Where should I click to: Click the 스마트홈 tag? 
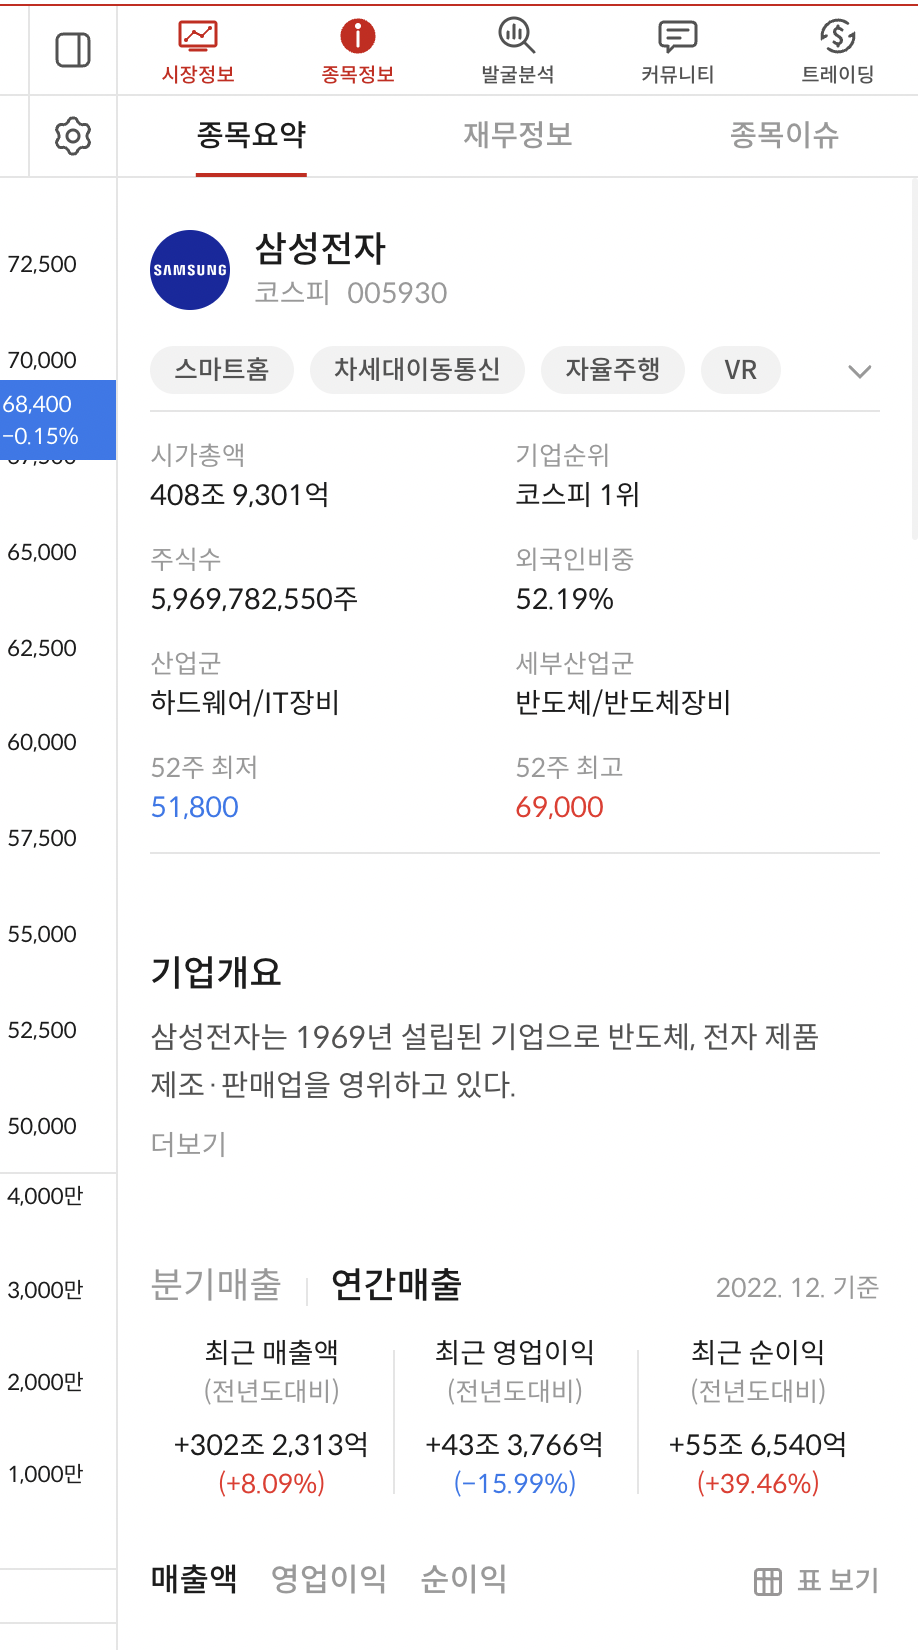(x=222, y=370)
